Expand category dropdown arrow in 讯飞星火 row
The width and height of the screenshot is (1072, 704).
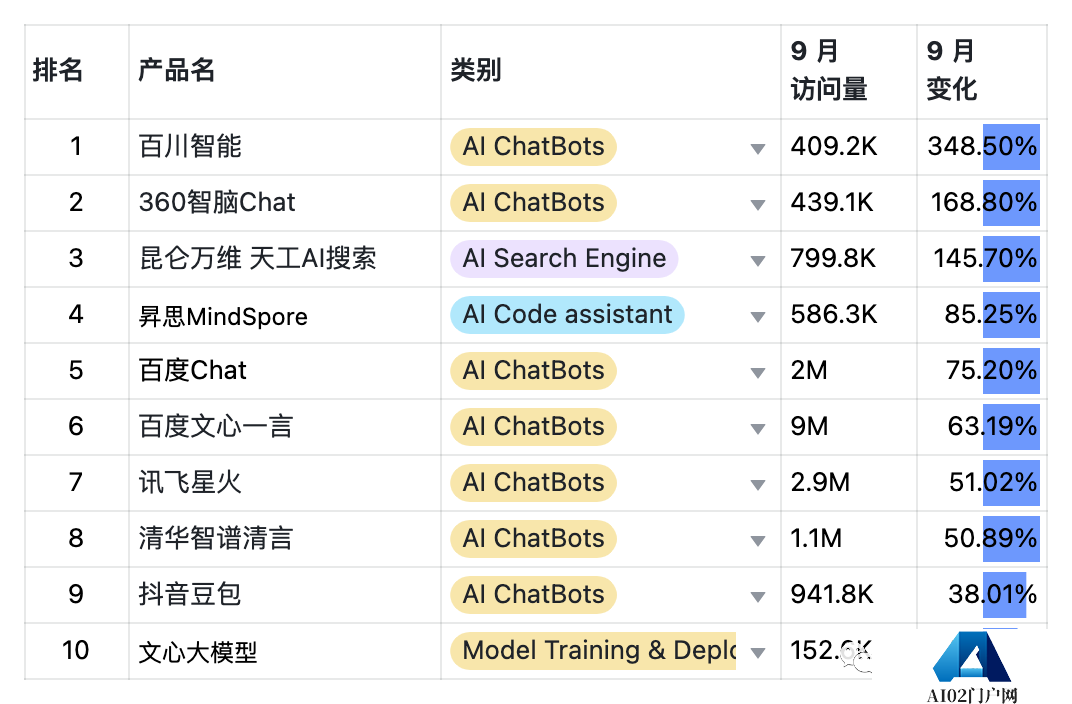tap(758, 485)
